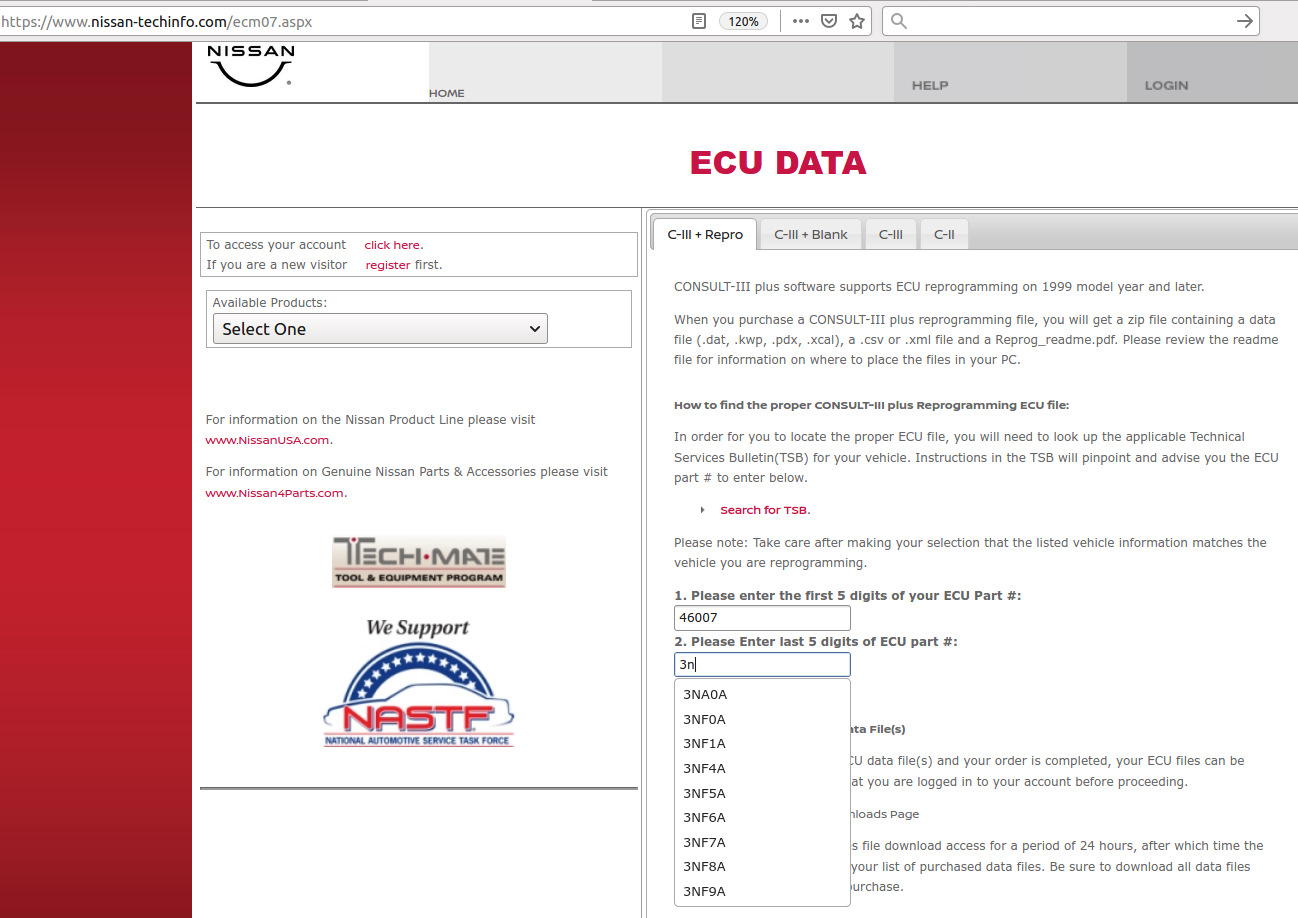Open the page actions three-dot menu
The width and height of the screenshot is (1298, 918).
(x=801, y=21)
